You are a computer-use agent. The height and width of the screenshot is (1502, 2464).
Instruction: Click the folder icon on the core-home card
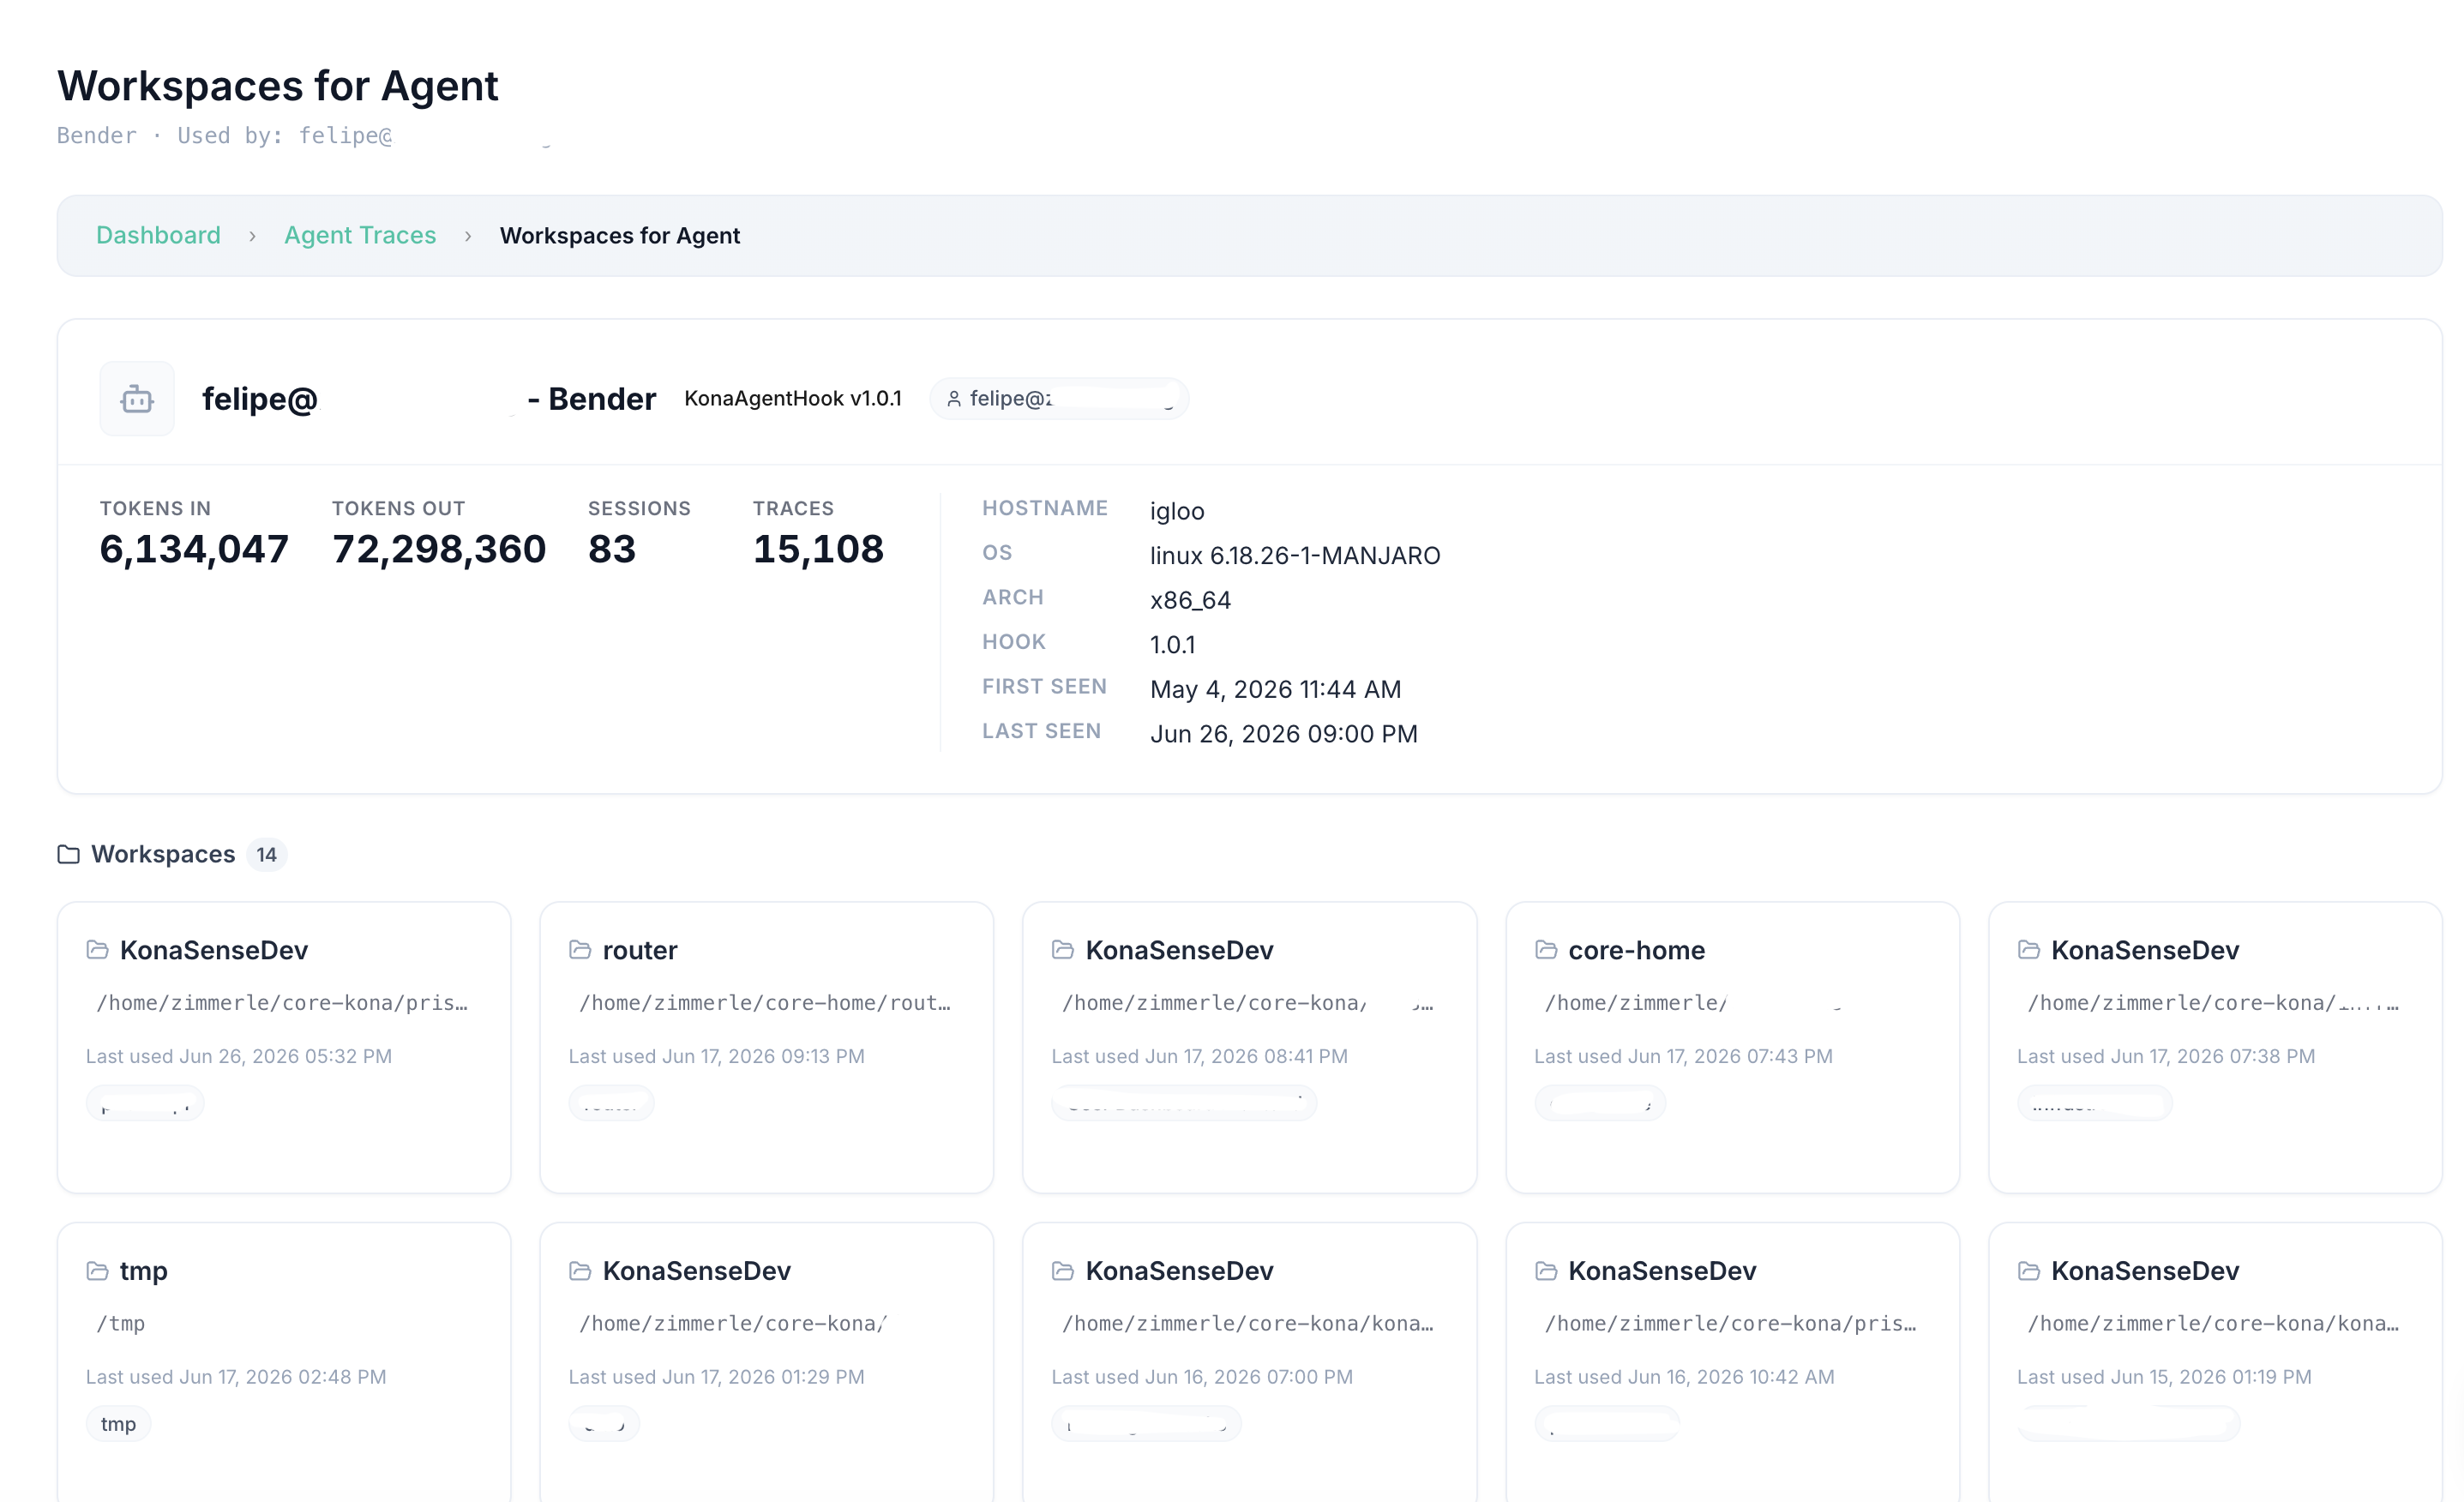(1546, 950)
